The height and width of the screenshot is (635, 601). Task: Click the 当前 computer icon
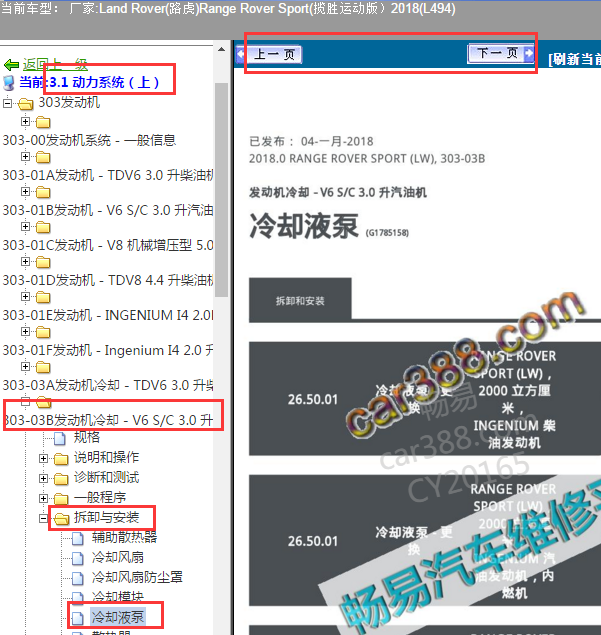(9, 83)
